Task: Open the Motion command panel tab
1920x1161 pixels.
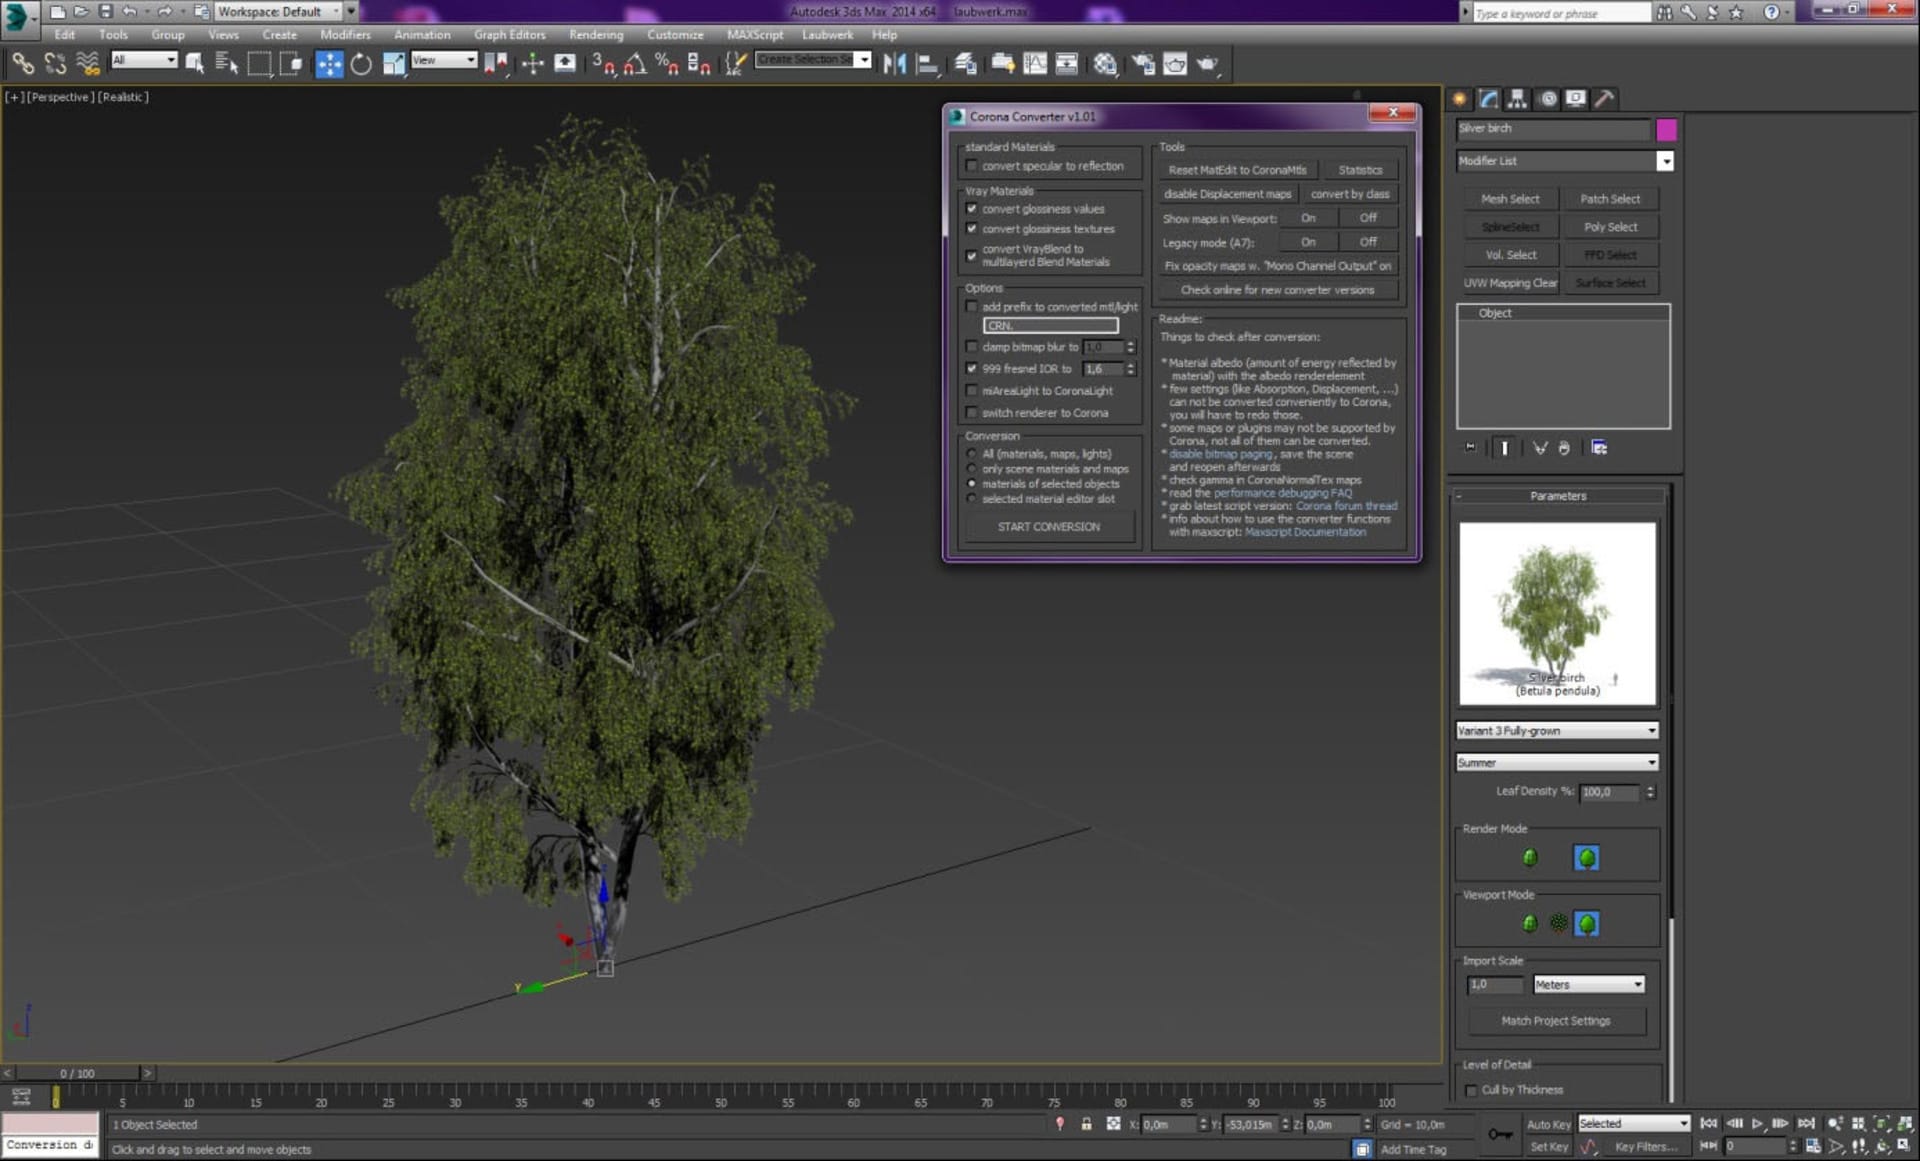Action: pyautogui.click(x=1548, y=98)
